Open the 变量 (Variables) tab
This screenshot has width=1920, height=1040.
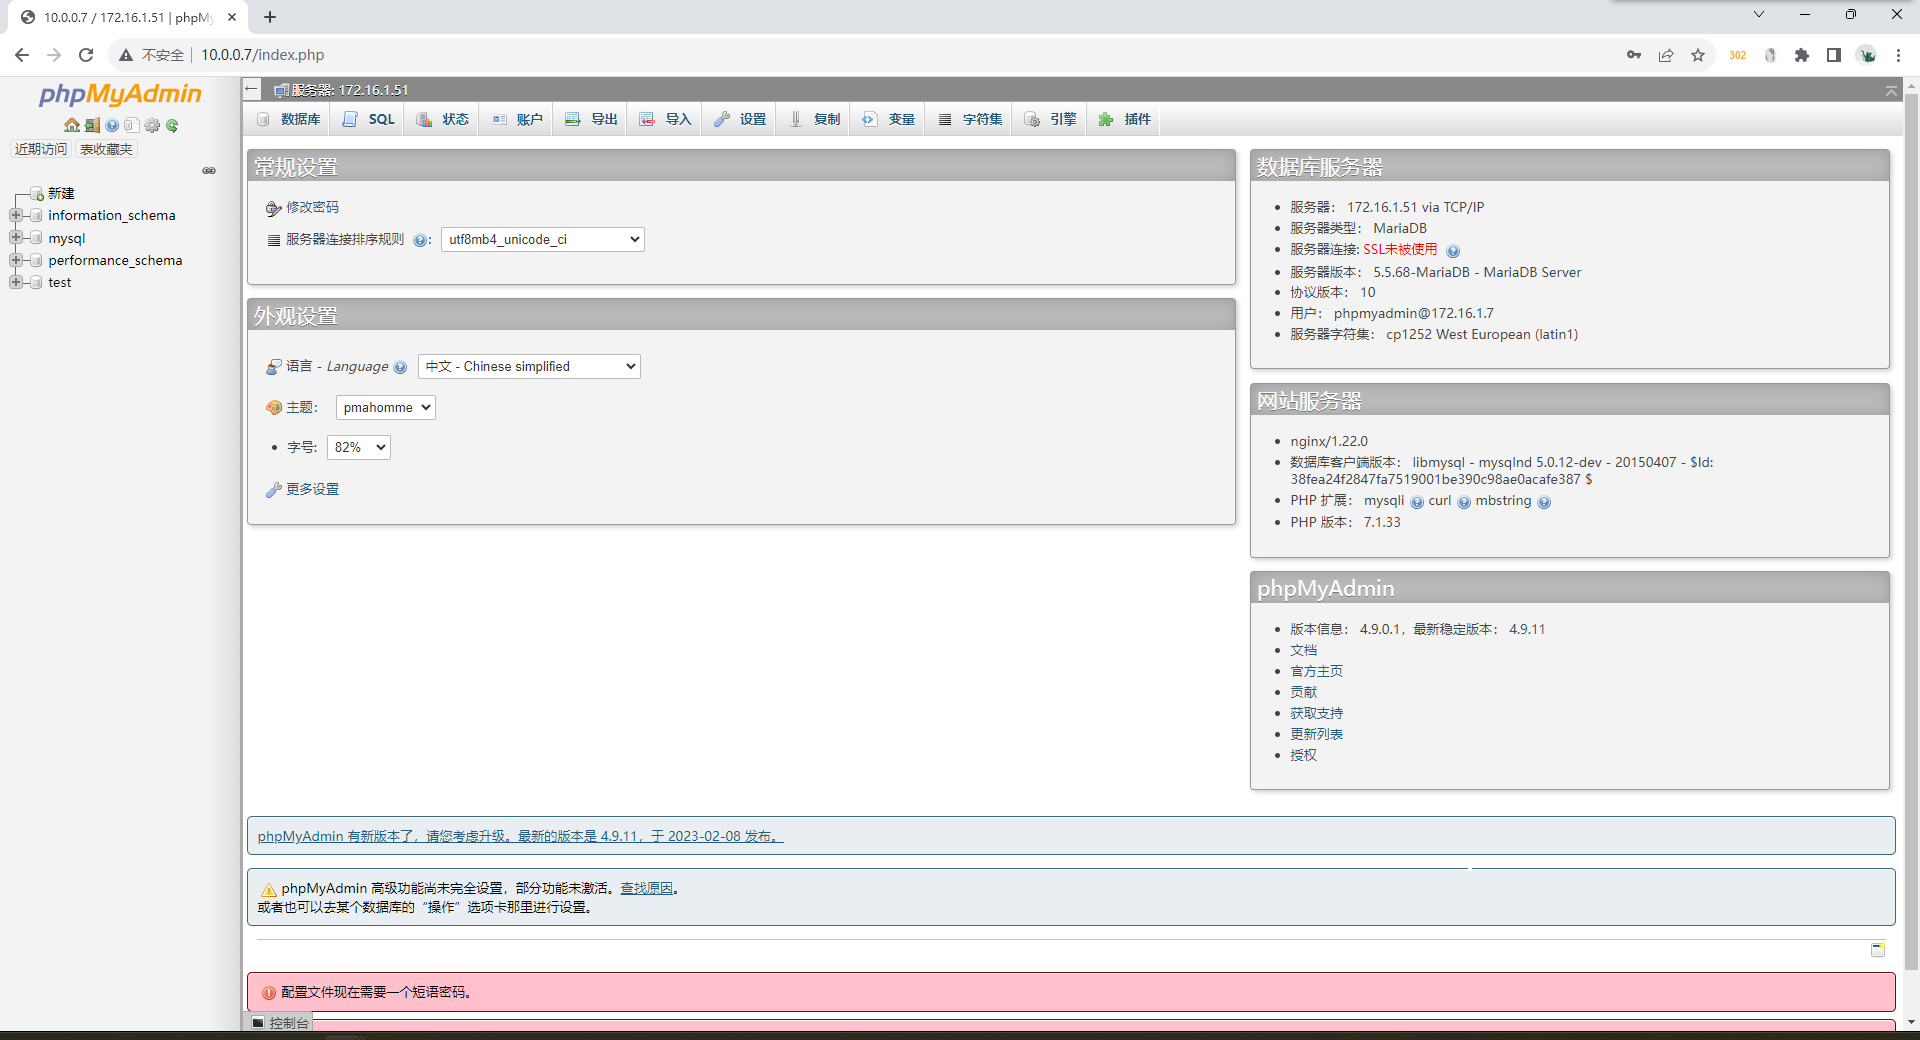tap(888, 119)
